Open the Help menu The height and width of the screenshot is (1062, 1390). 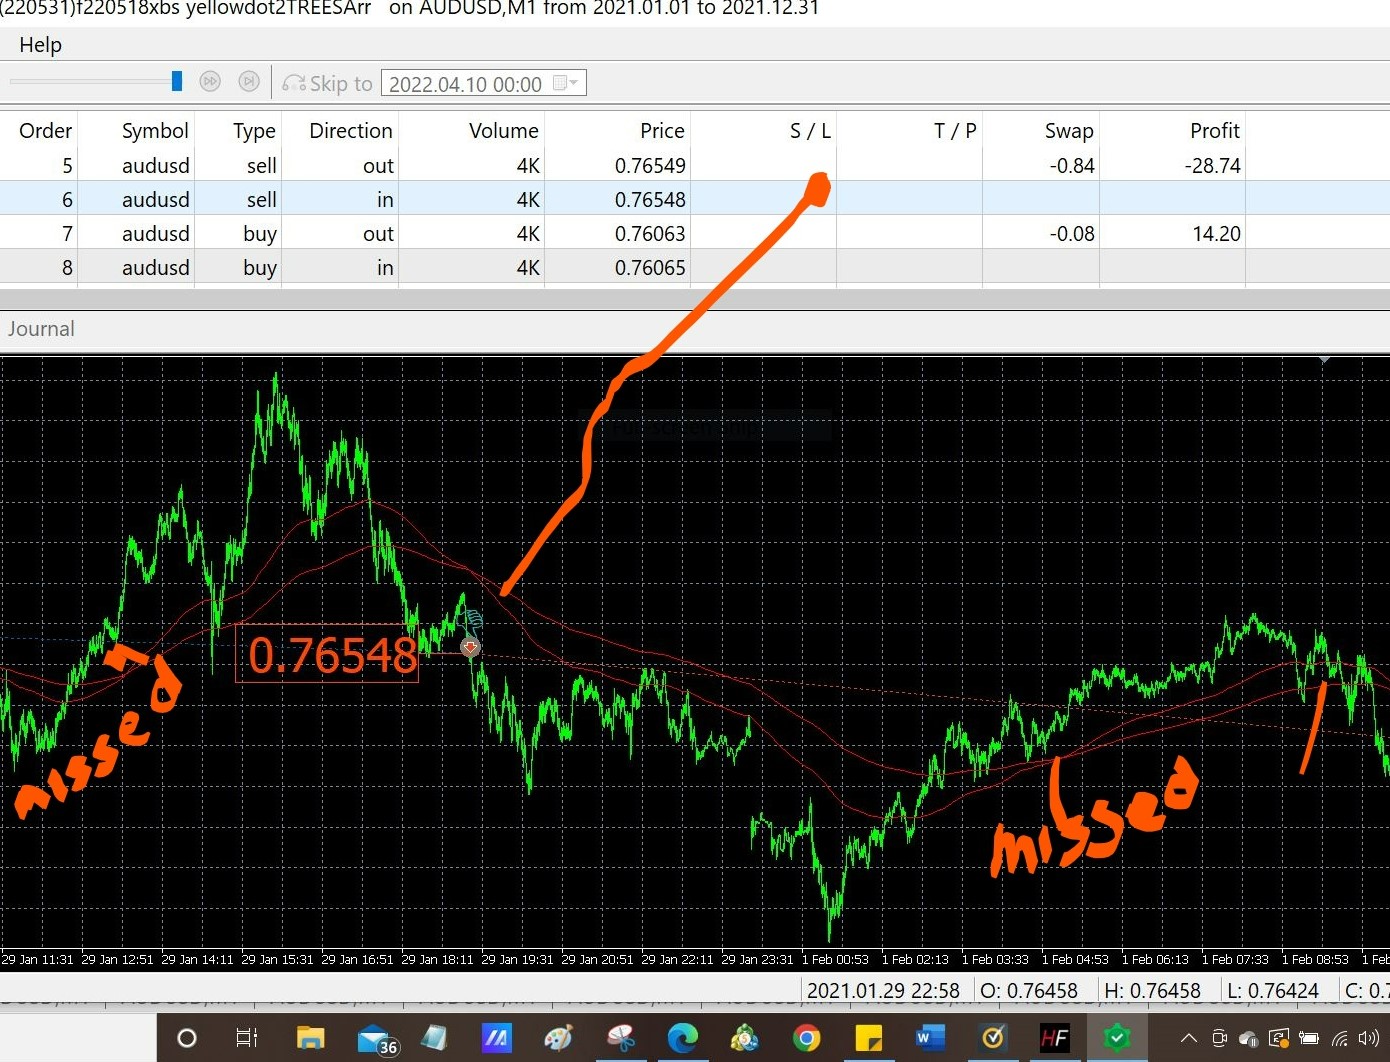40,45
